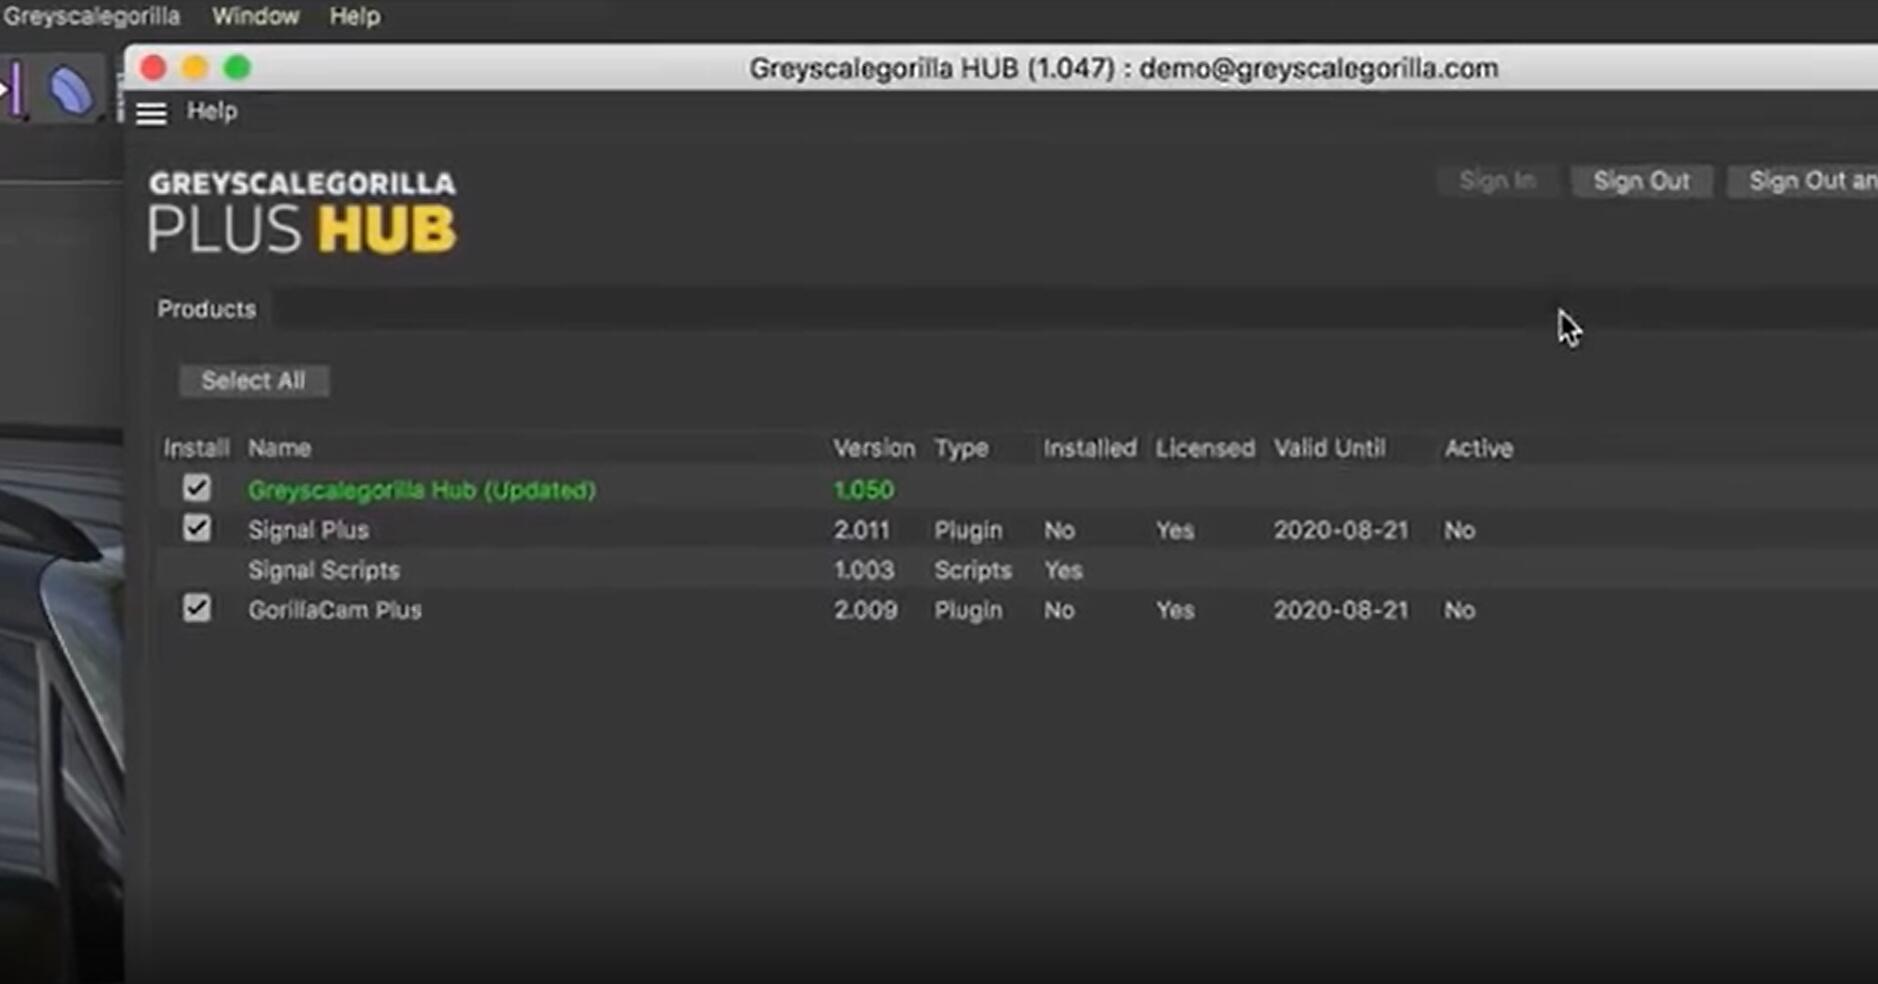Select the Signal Plus row name
This screenshot has width=1878, height=984.
308,530
